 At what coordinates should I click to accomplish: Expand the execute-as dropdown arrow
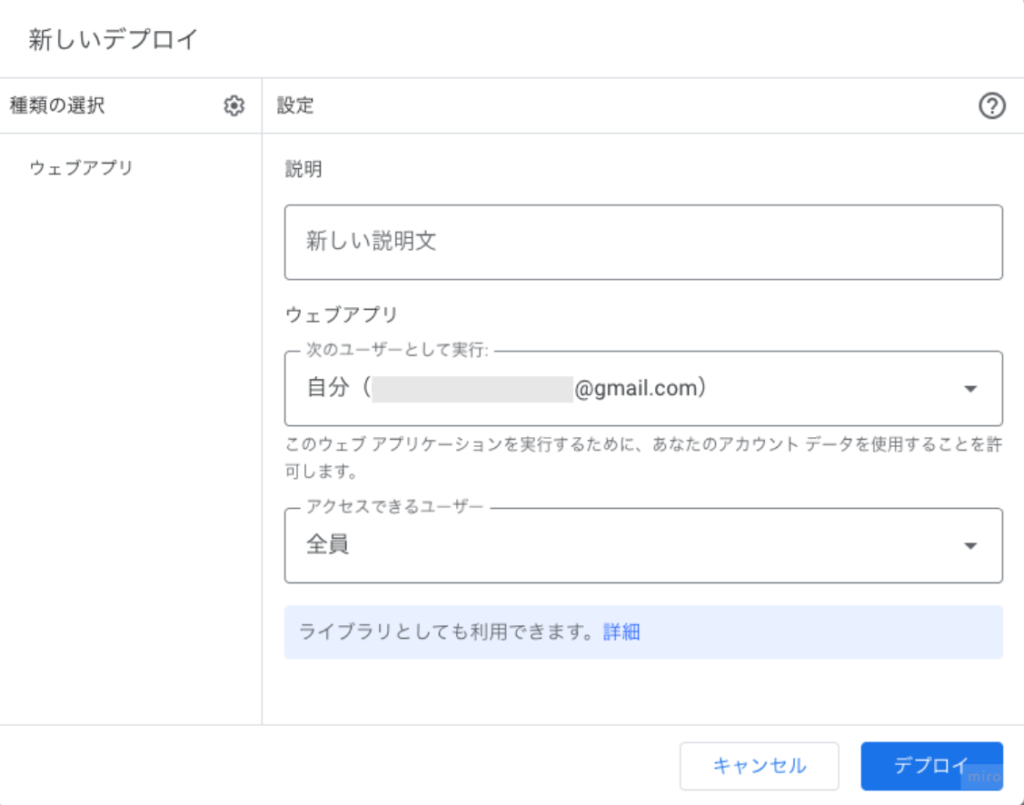tap(969, 388)
